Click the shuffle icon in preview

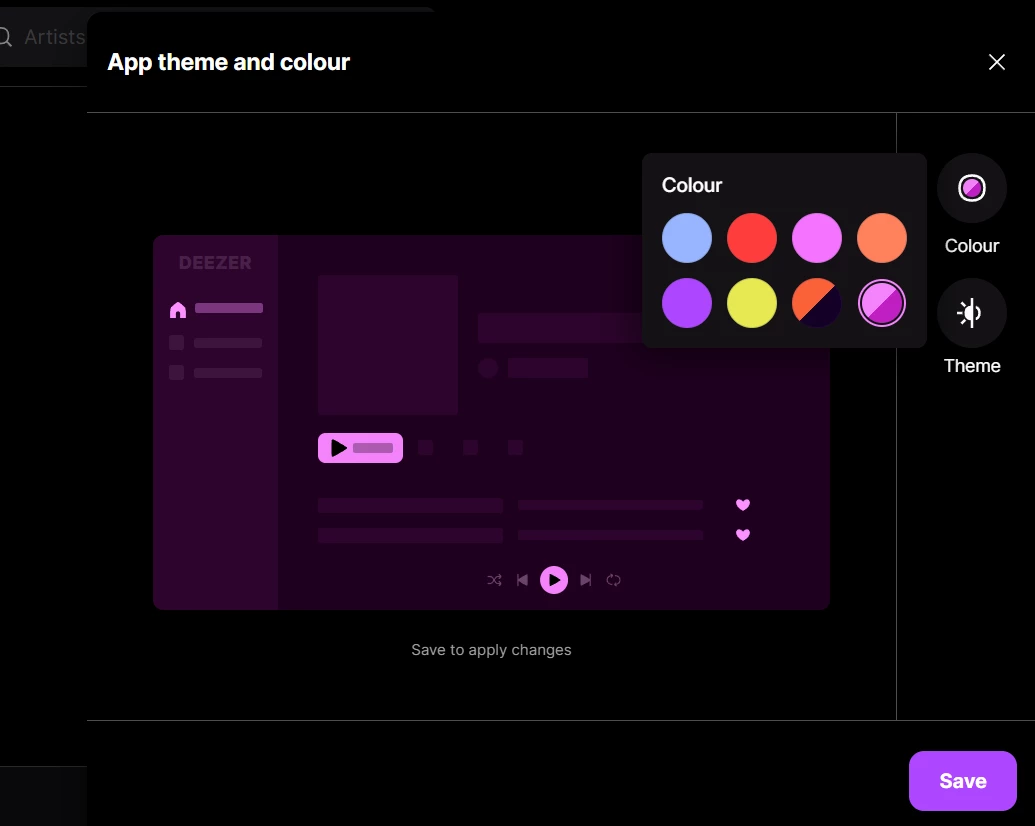[494, 580]
